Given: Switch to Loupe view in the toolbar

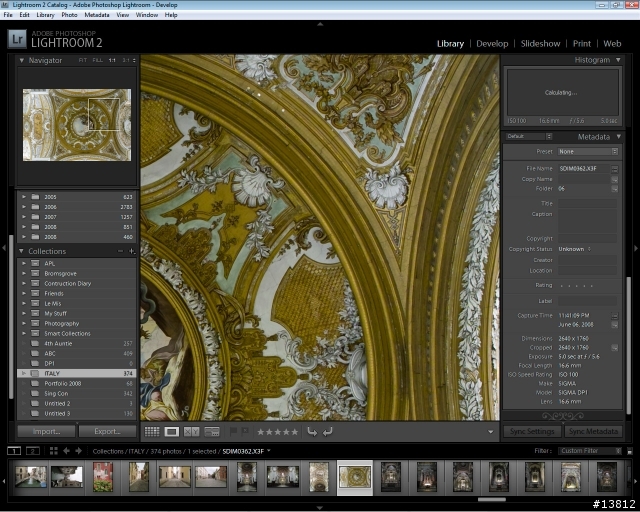Looking at the screenshot, I should tap(171, 432).
